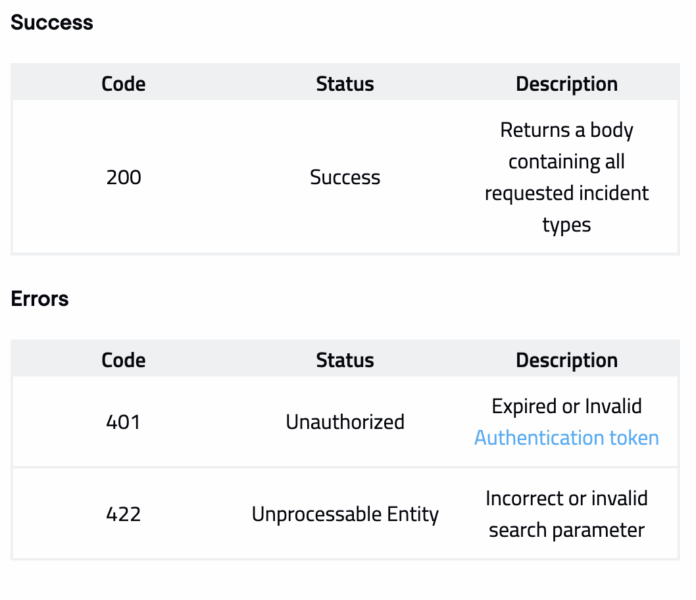Click the 'requested incident types' text
696x600 pixels.
point(566,209)
